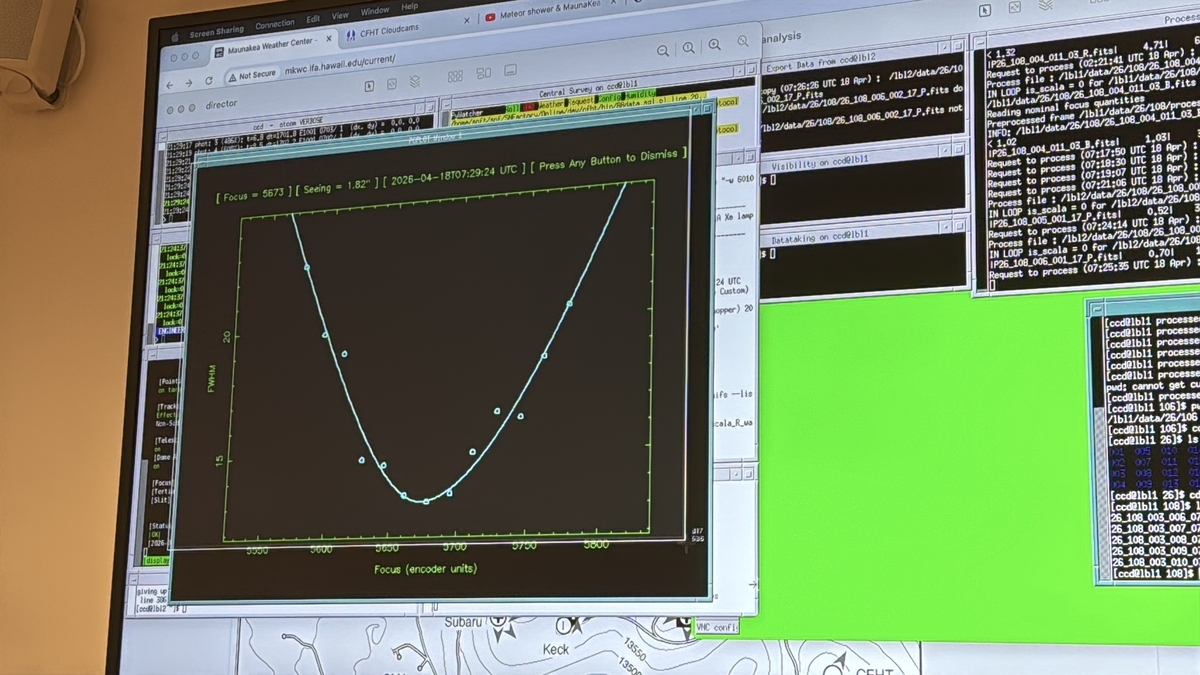
Task: Show all displays grid icon
Action: pos(455,76)
